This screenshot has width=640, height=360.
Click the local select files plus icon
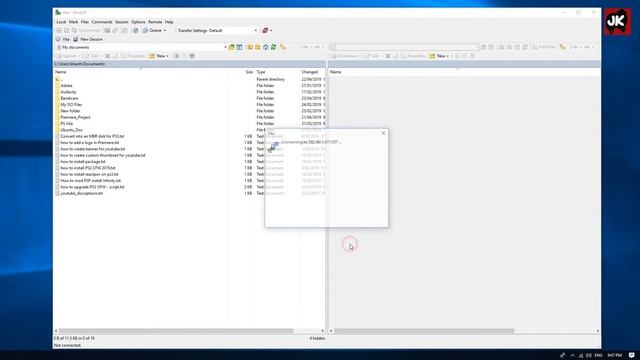click(x=177, y=56)
